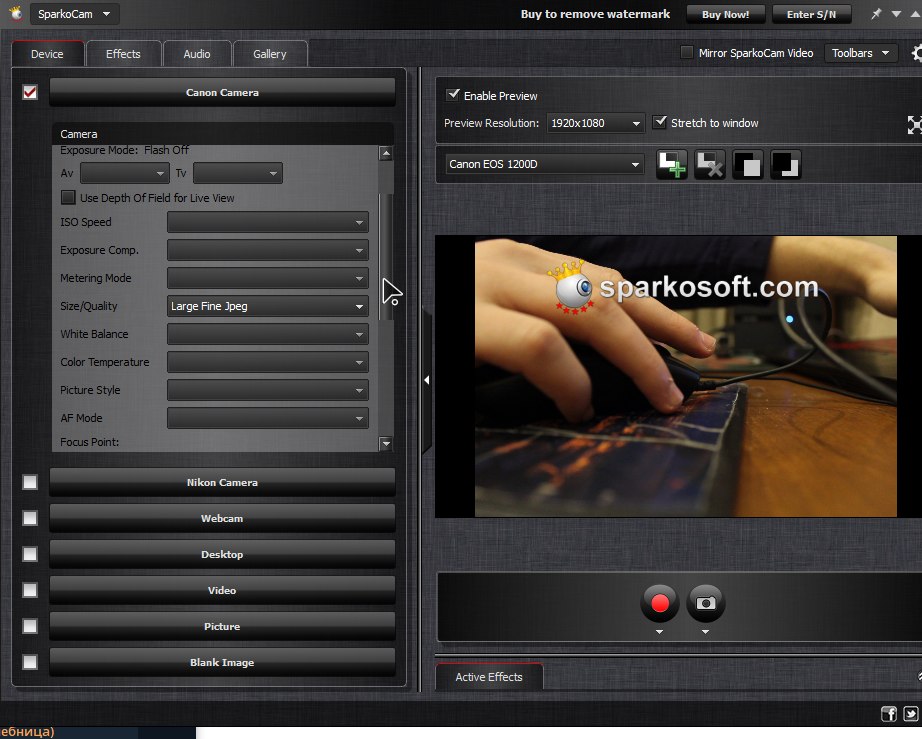The width and height of the screenshot is (922, 739).
Task: Uncheck the Canon Camera checkbox
Action: (x=30, y=92)
